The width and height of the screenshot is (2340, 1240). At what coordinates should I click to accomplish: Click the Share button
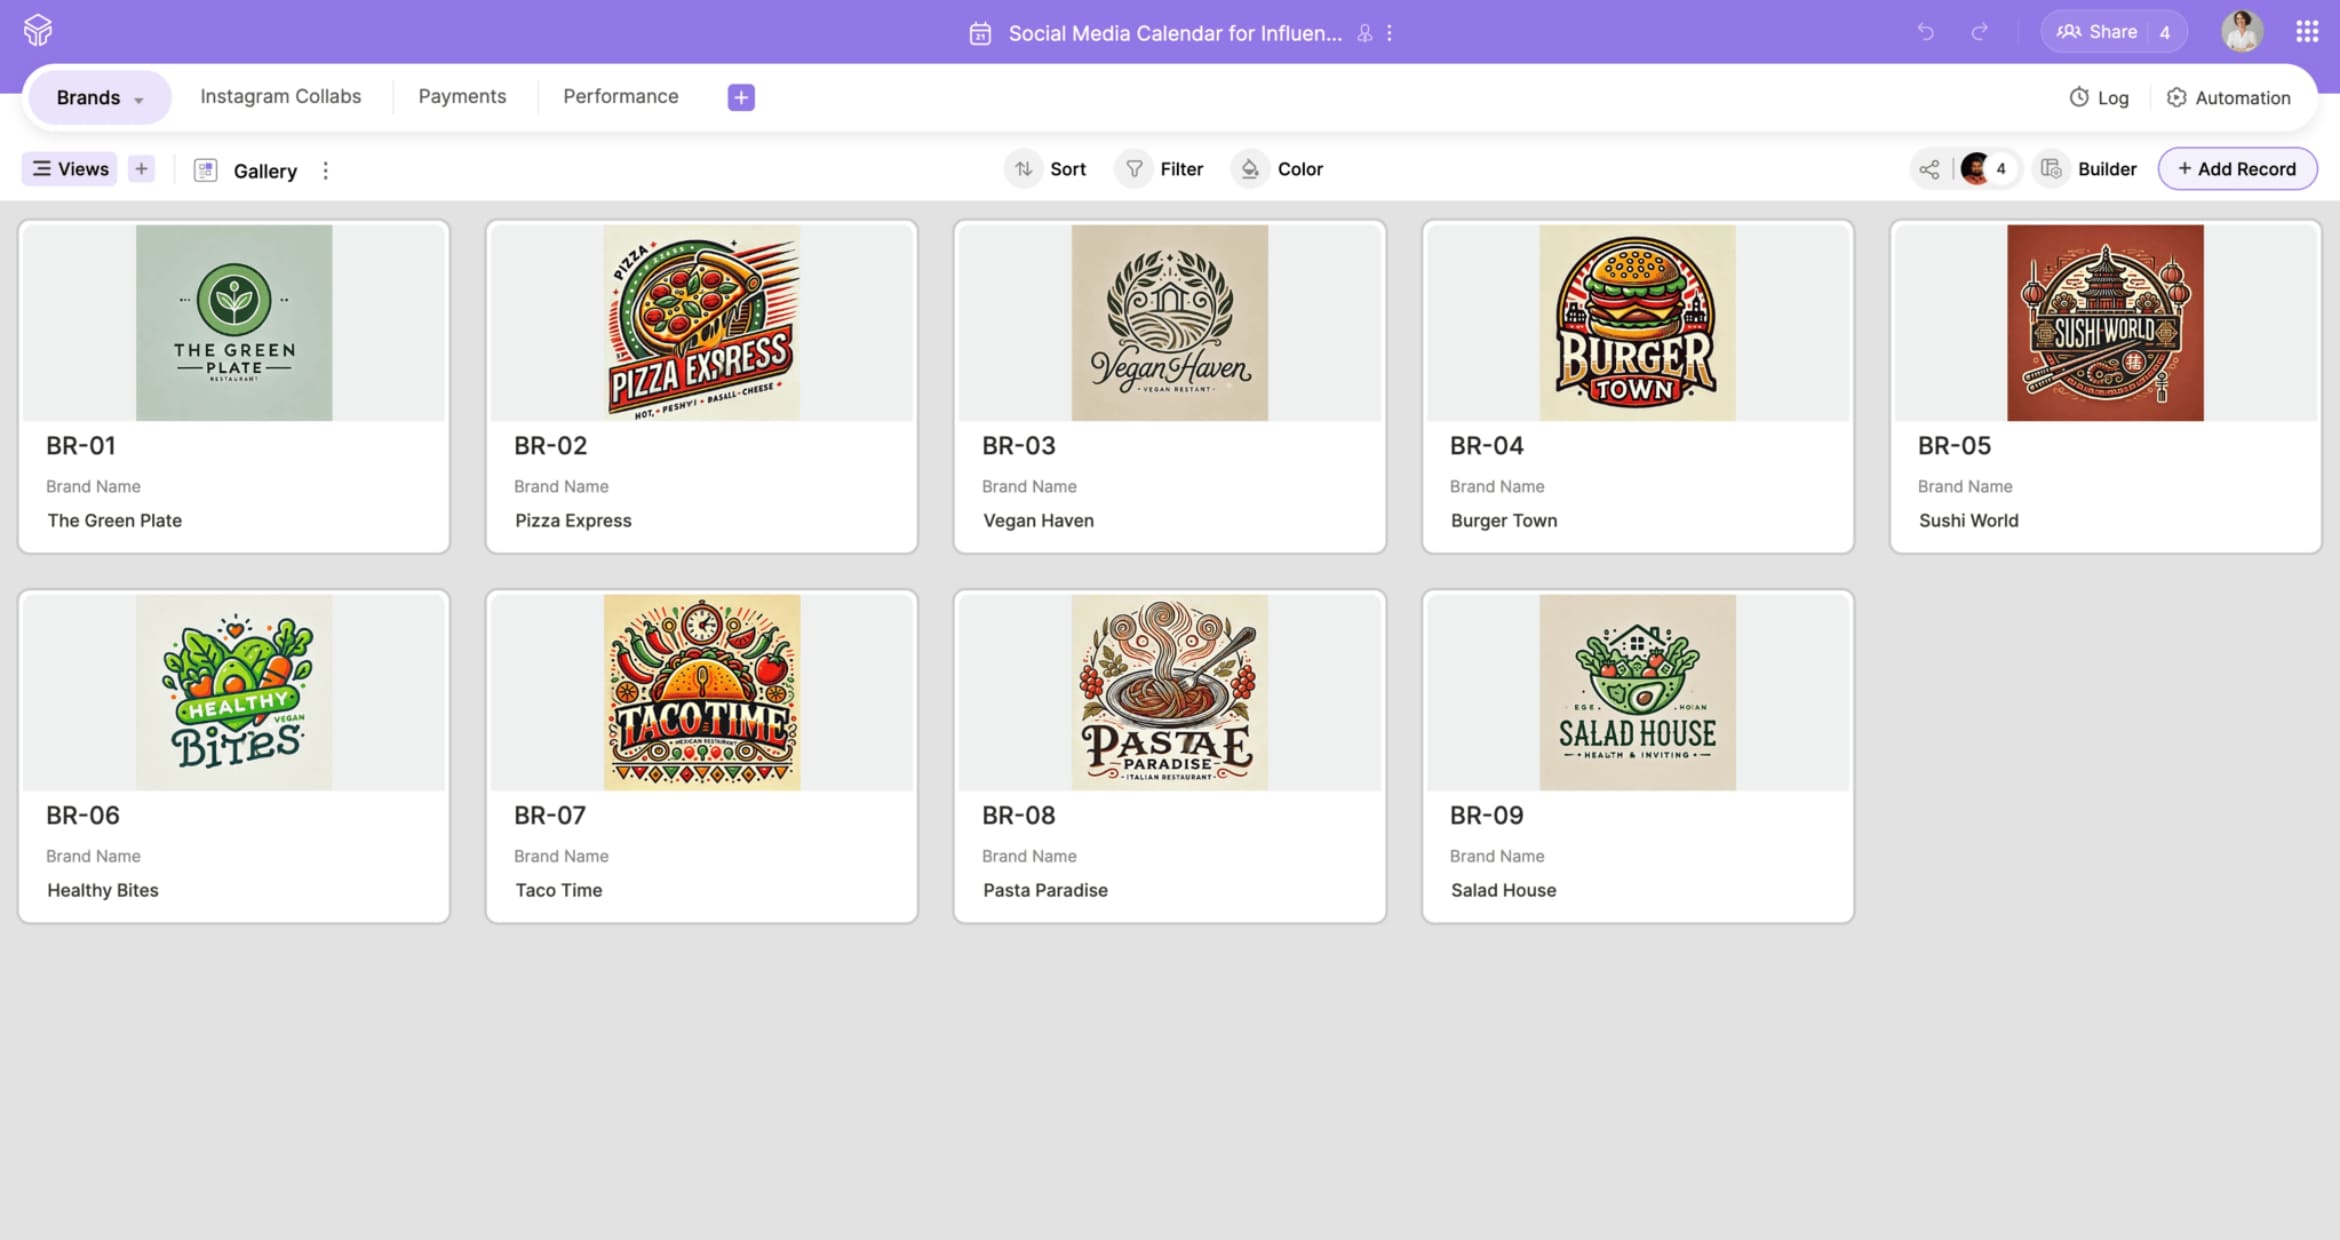coord(2097,32)
